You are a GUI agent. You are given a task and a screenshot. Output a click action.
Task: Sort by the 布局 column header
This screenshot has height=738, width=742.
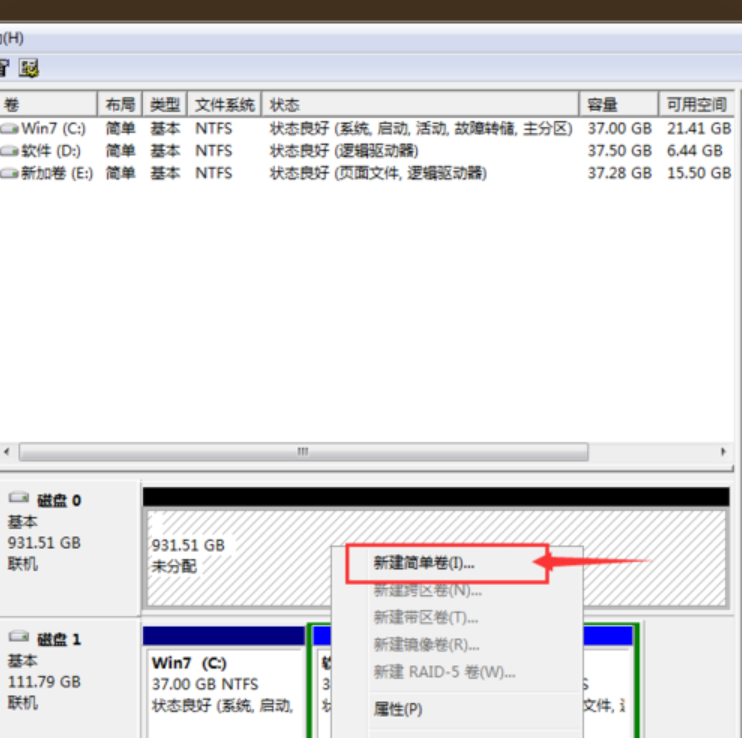click(120, 105)
